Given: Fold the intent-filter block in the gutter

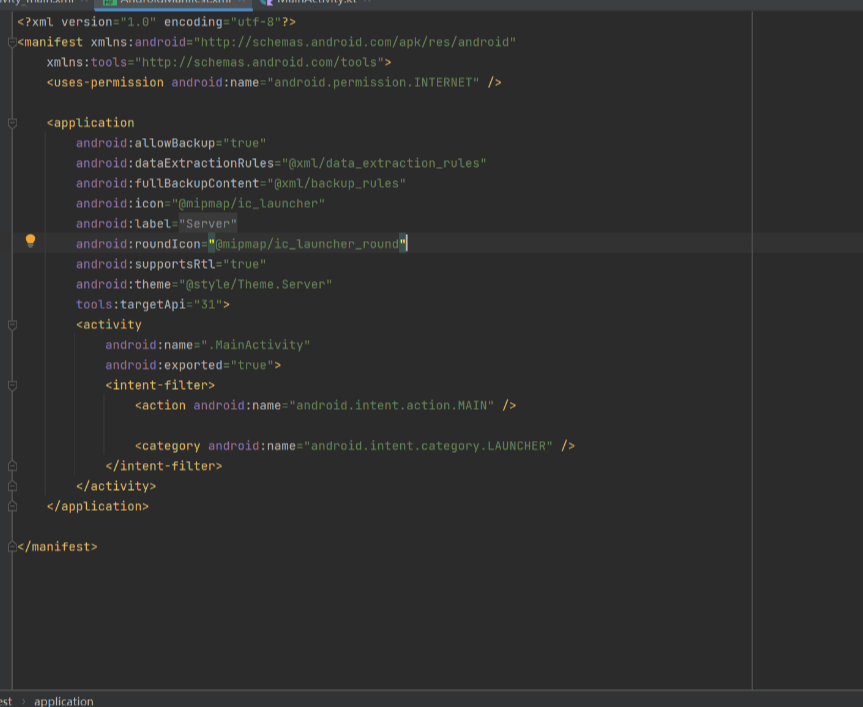Looking at the screenshot, I should (12, 385).
